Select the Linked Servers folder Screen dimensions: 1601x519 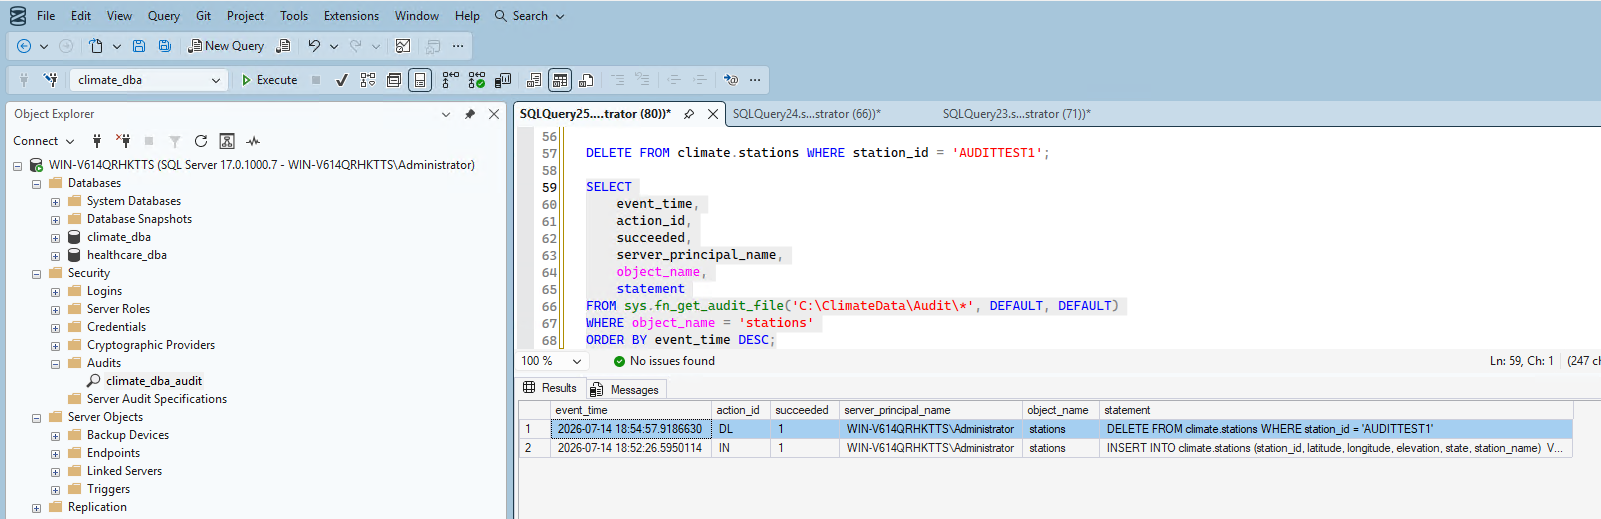point(124,471)
